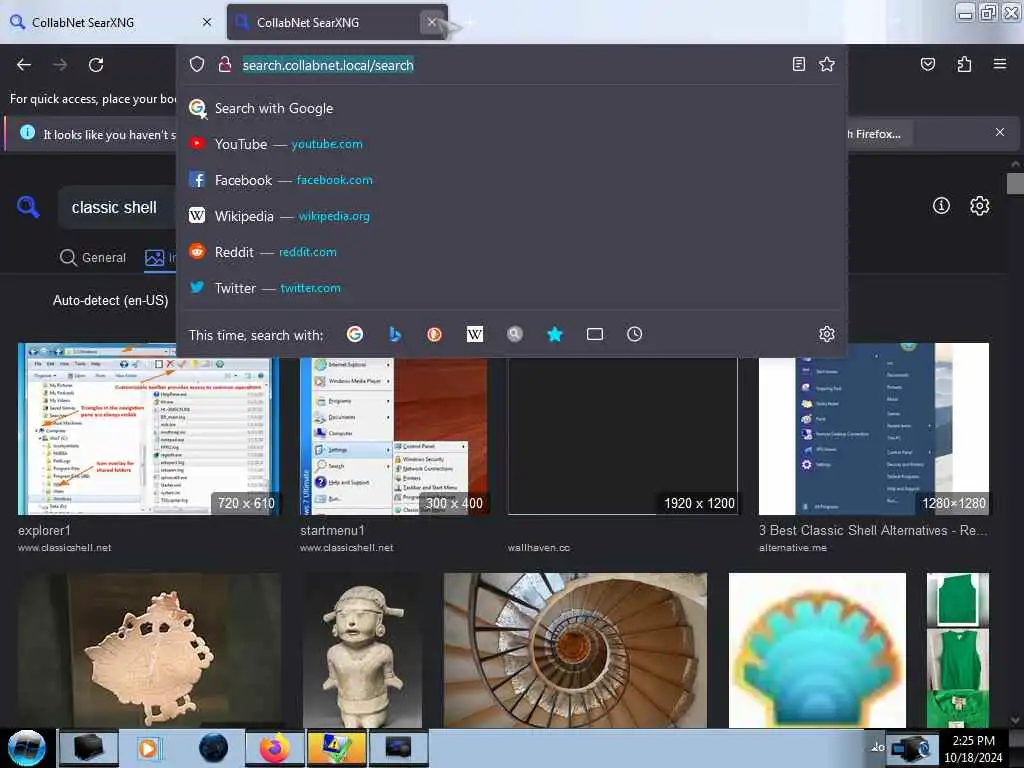Click the SearXNG magnifier logo
This screenshot has height=768, width=1024.
point(28,207)
